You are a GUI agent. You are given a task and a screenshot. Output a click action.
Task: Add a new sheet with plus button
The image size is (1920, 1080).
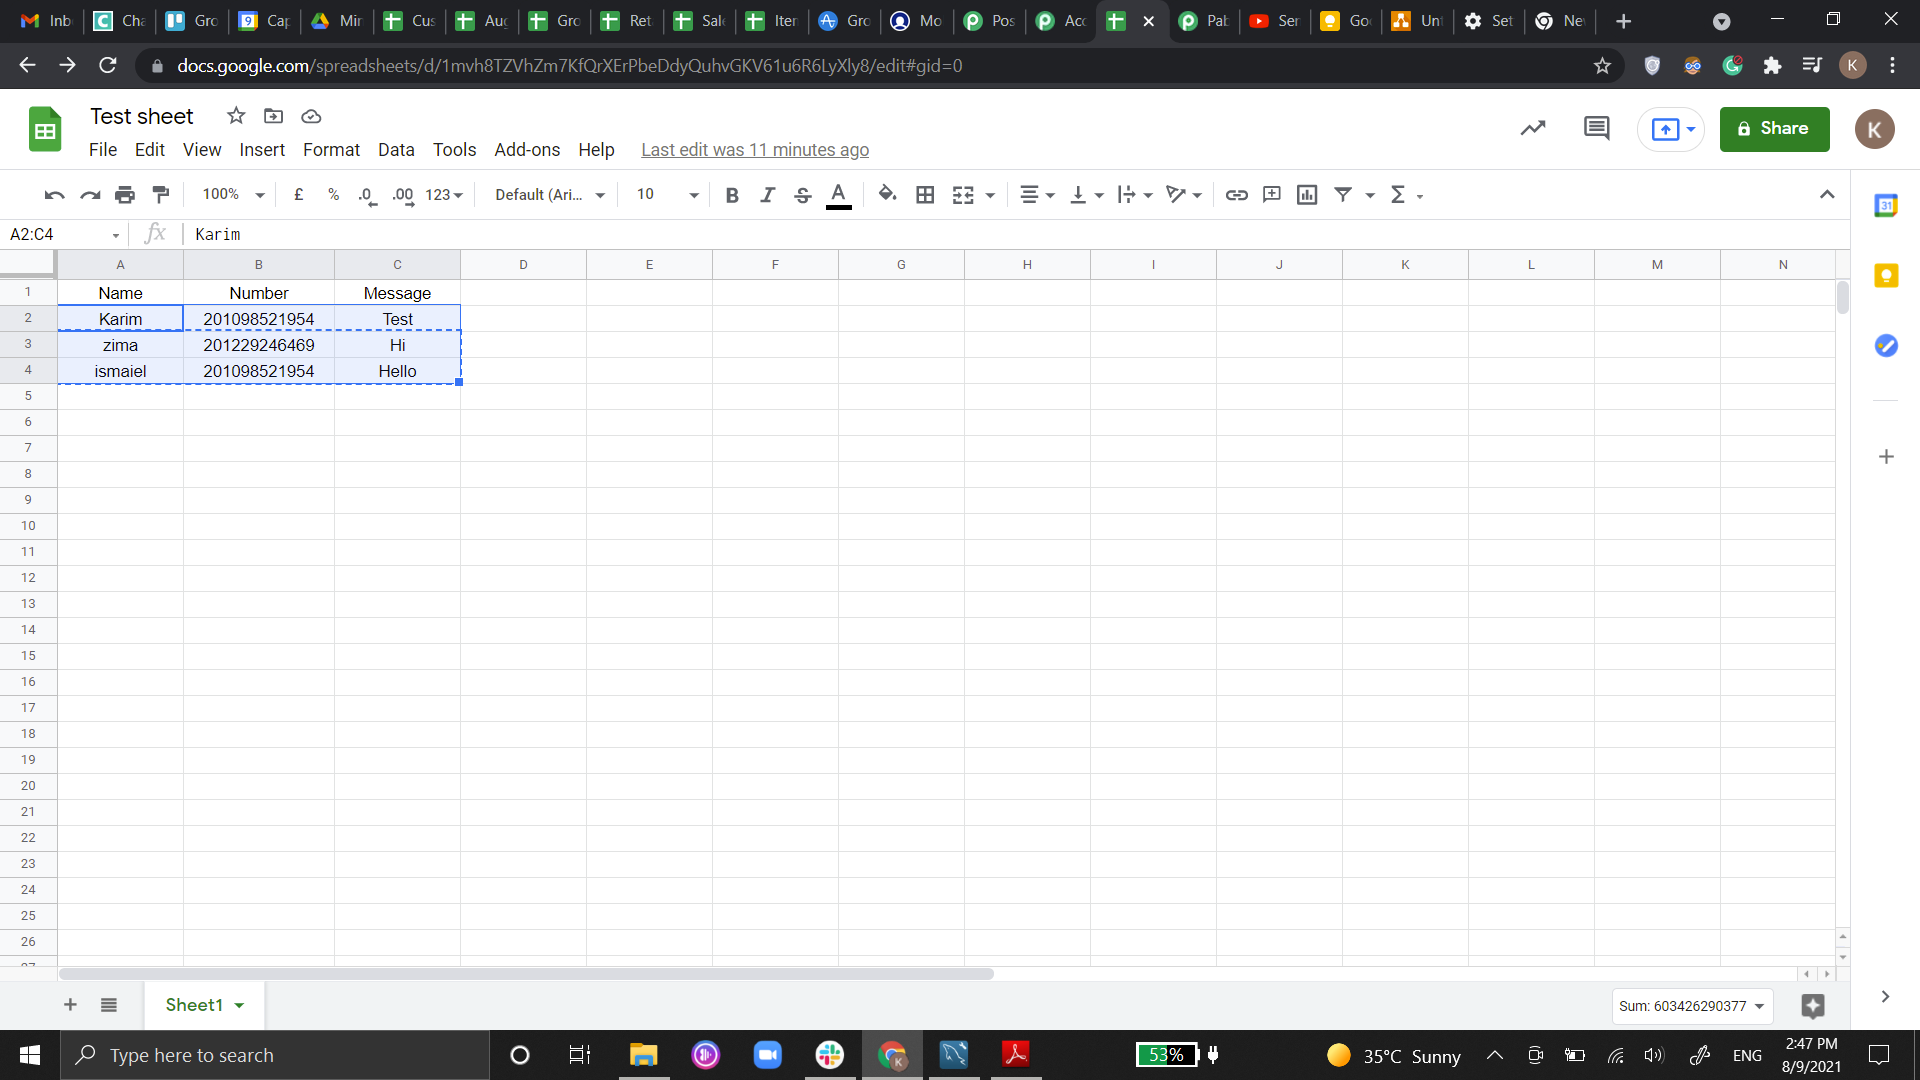coord(70,1005)
